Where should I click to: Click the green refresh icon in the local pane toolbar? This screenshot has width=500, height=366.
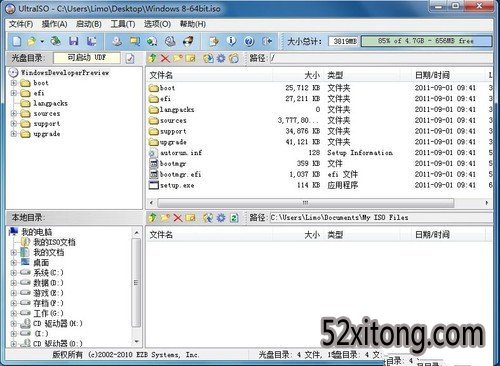tap(234, 218)
